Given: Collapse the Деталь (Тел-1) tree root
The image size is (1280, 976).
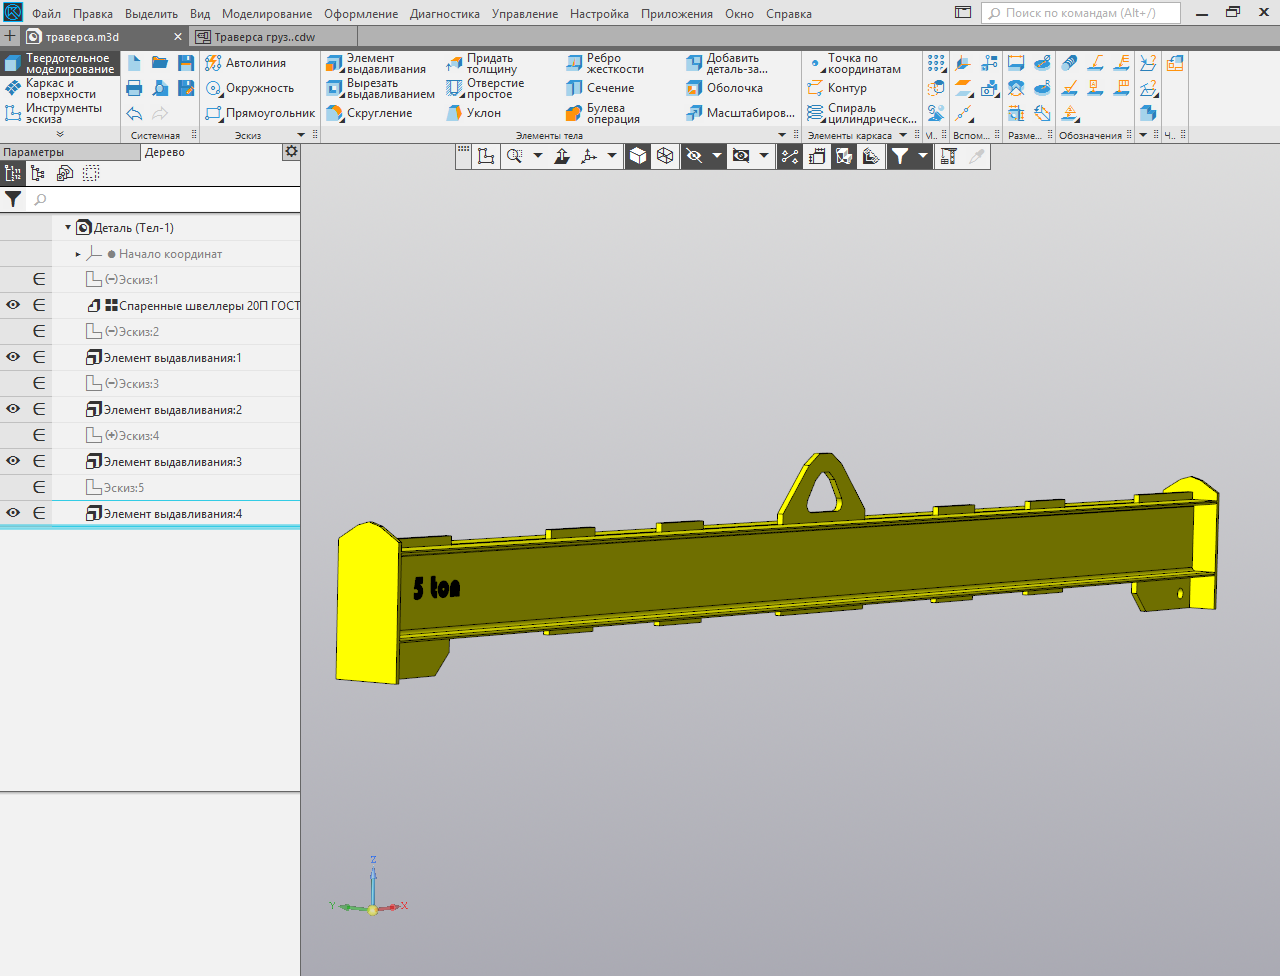Looking at the screenshot, I should (68, 228).
